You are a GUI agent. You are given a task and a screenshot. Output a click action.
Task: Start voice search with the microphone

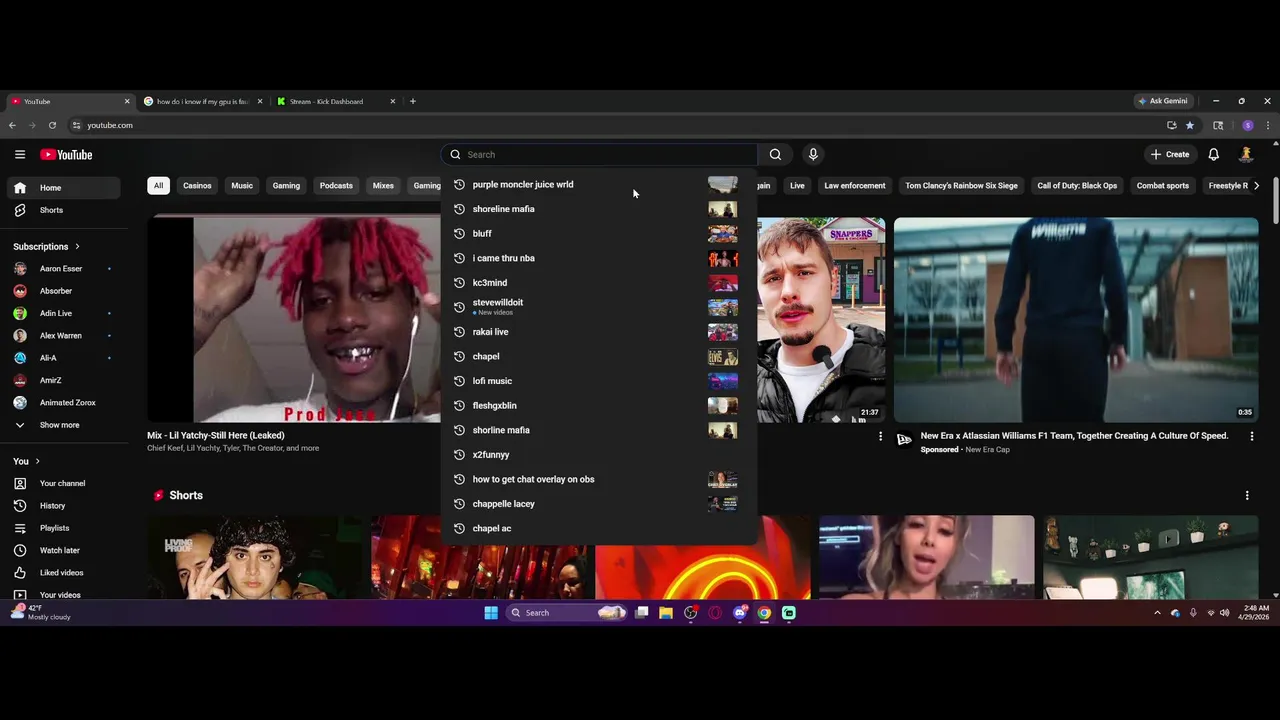click(813, 154)
